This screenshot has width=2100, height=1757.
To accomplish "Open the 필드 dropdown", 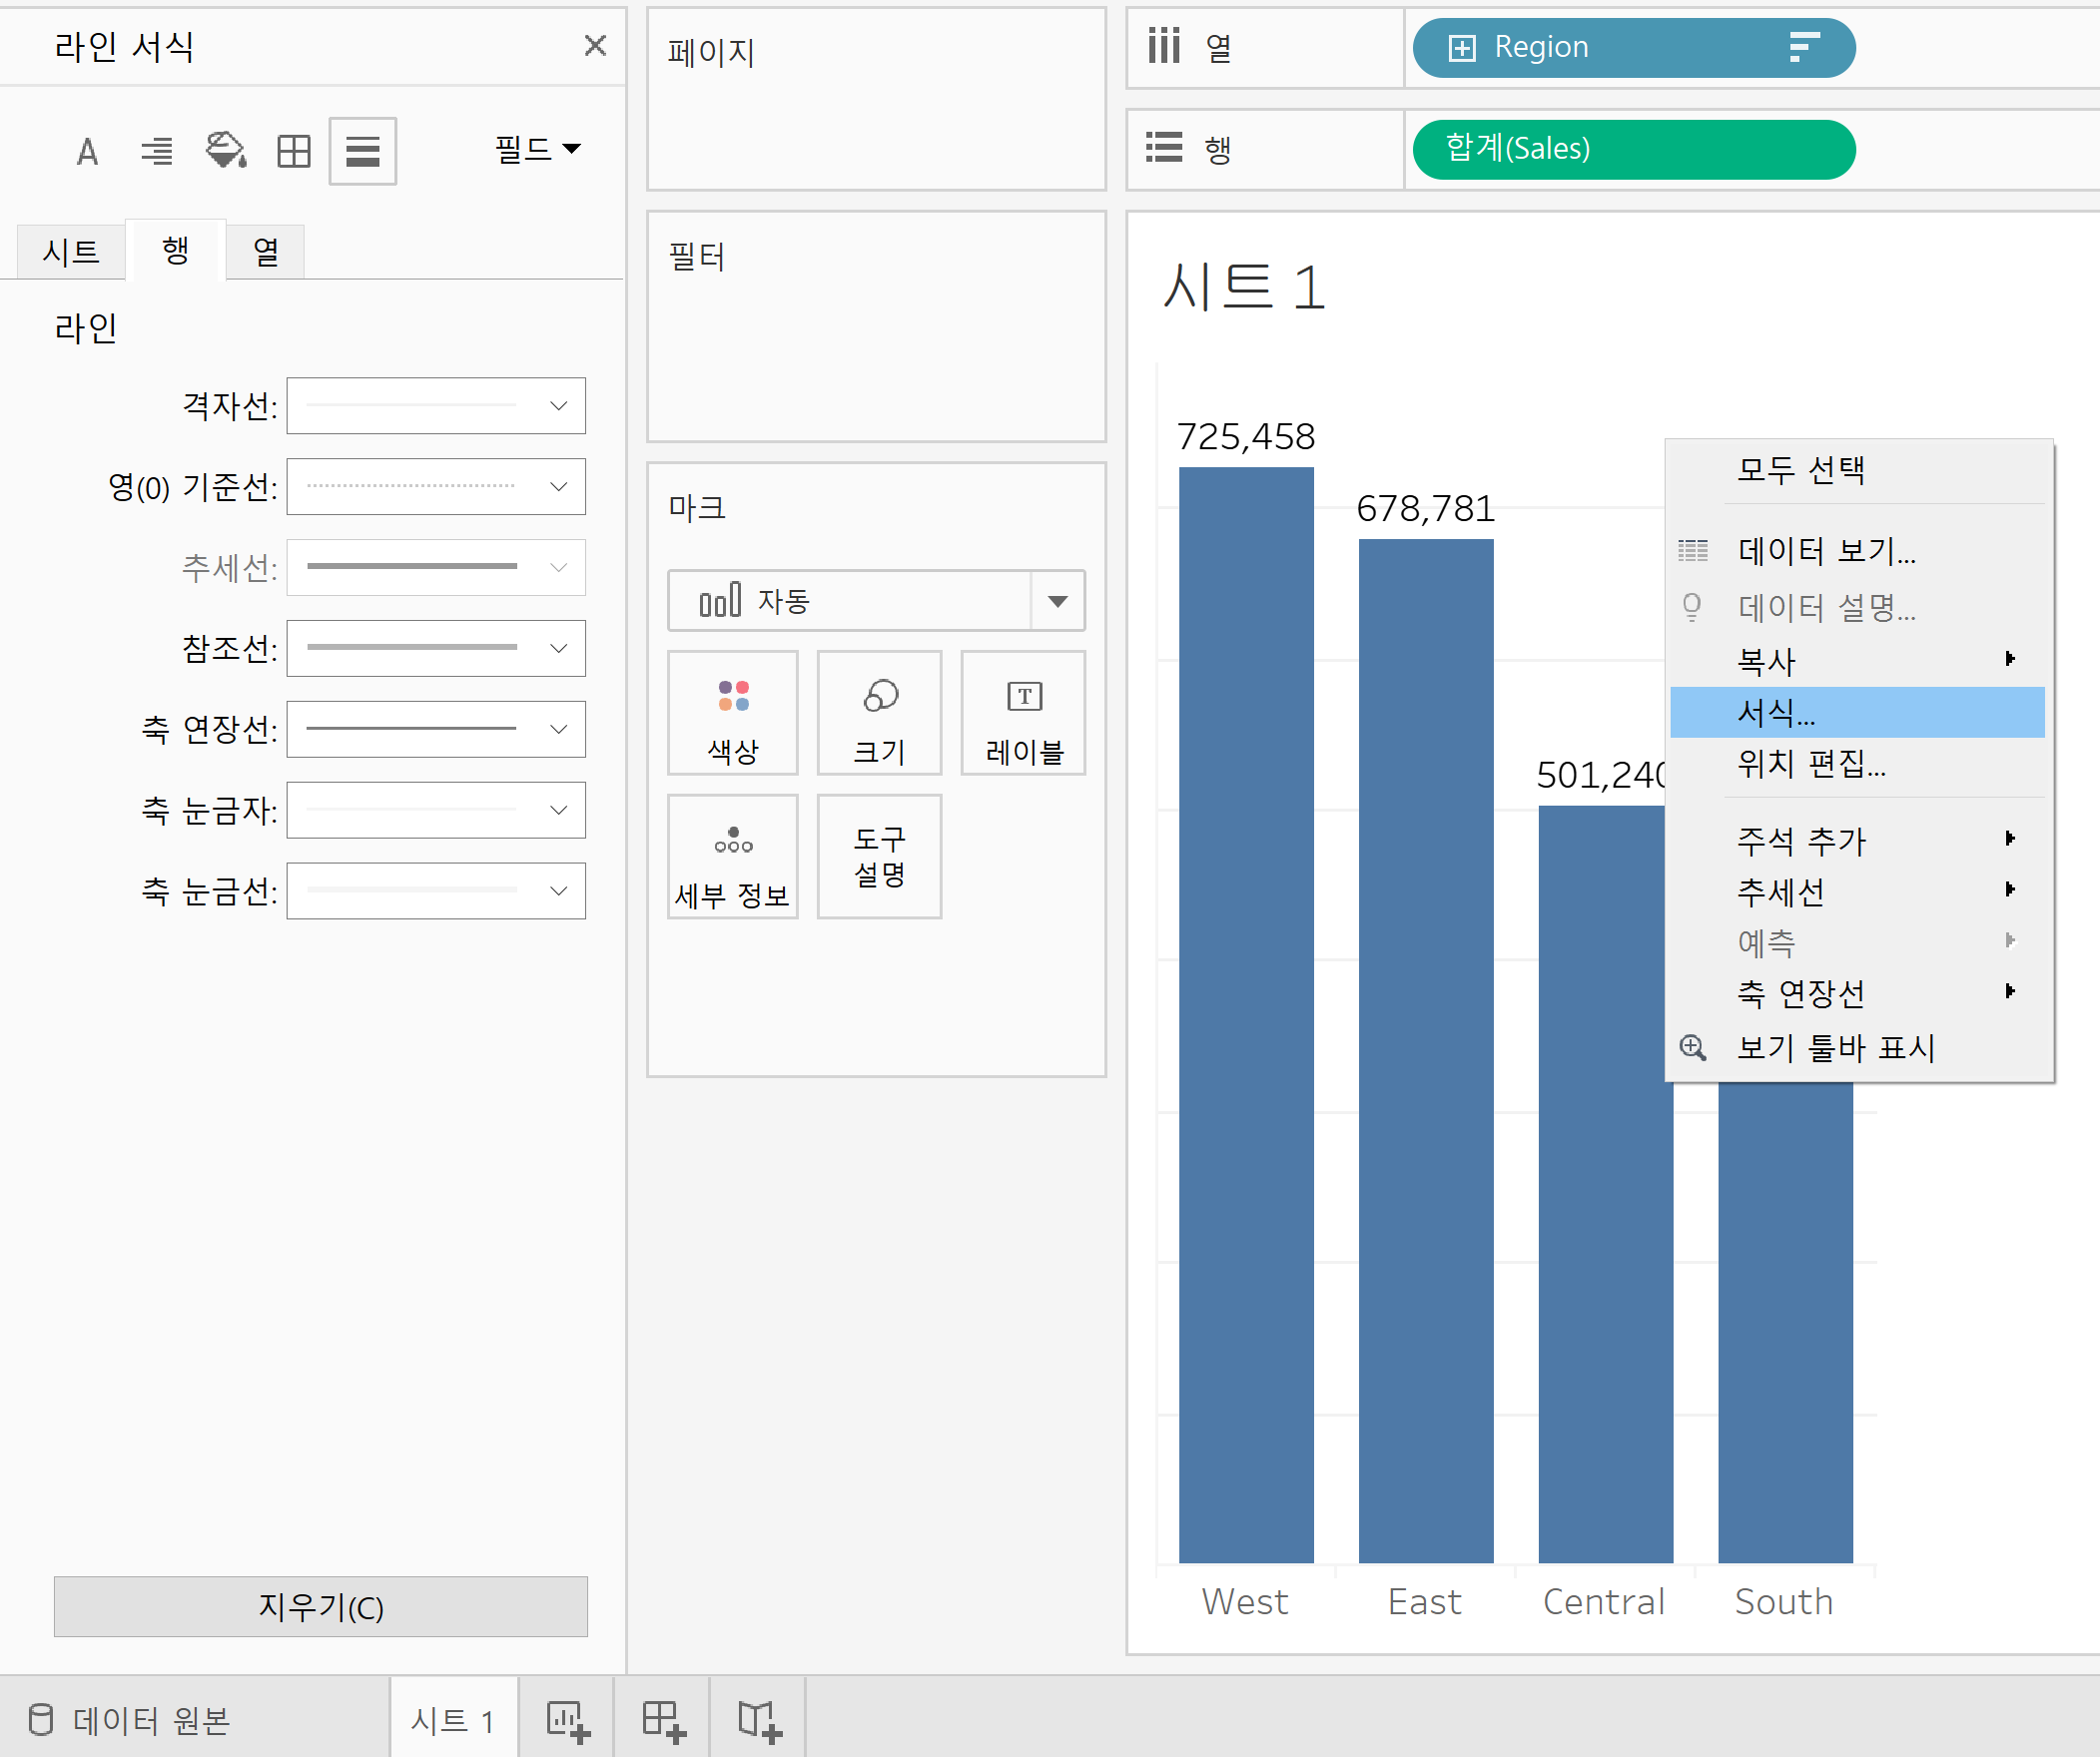I will (537, 149).
